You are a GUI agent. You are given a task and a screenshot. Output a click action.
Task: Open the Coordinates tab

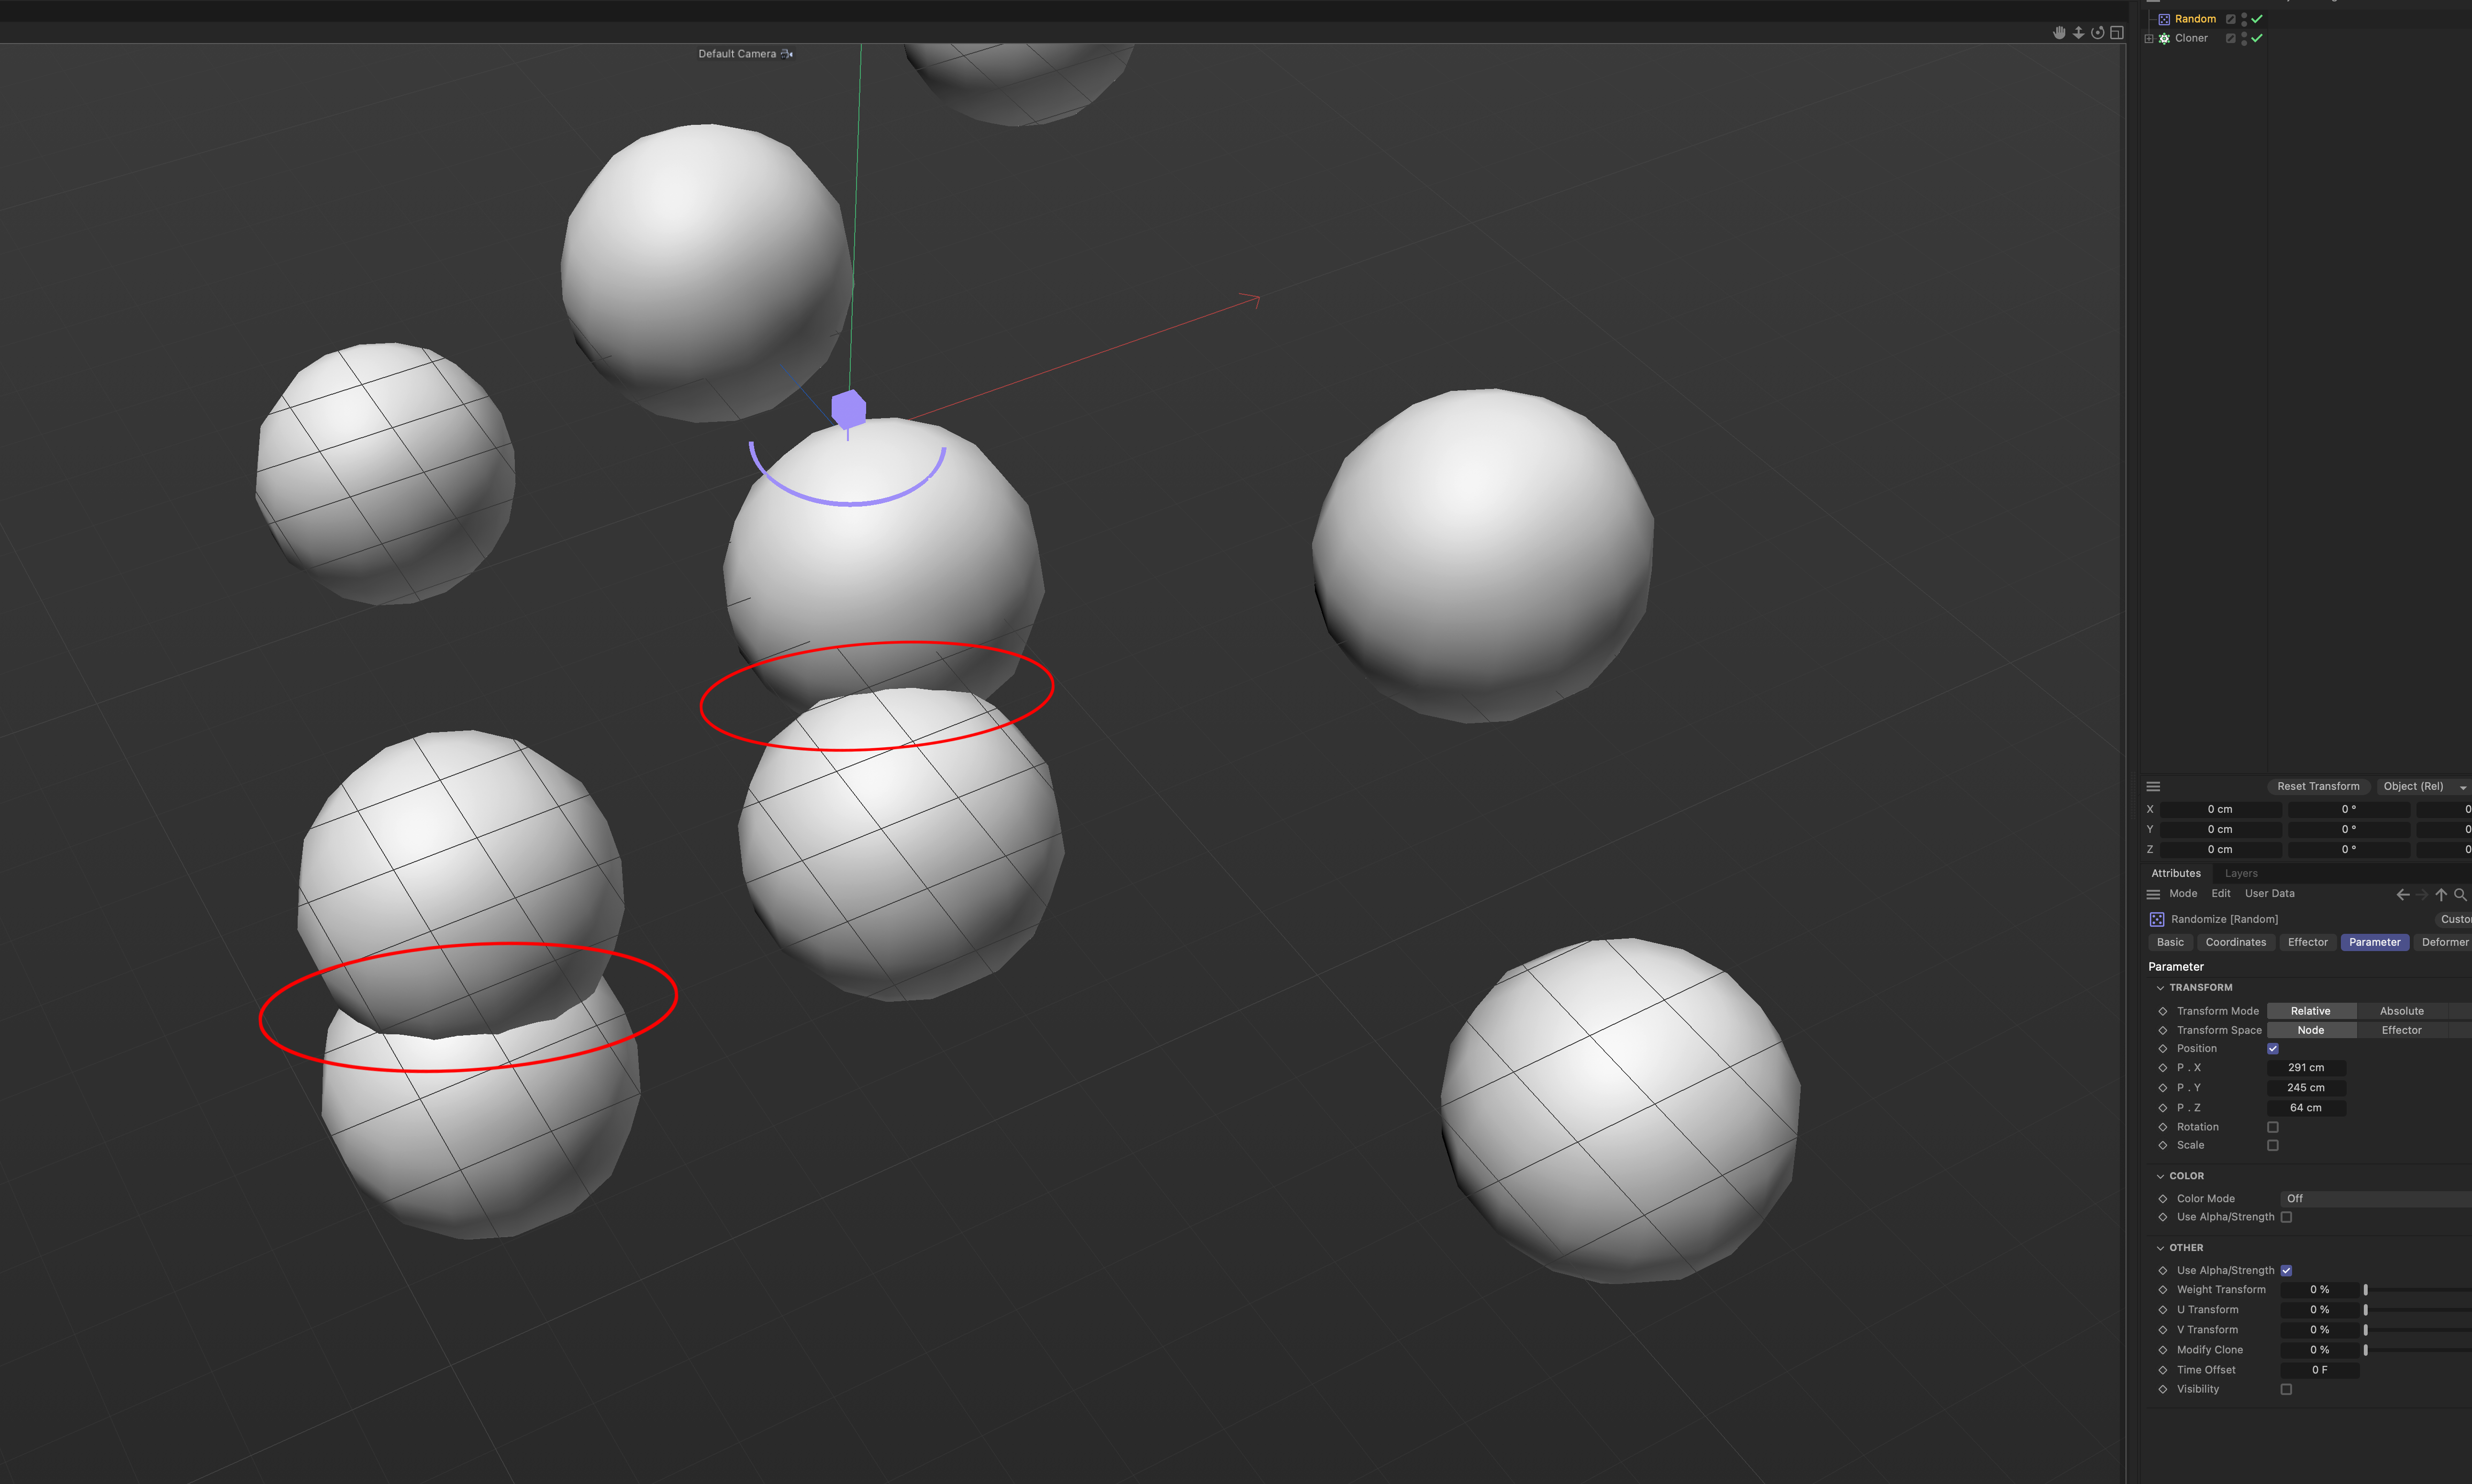(2236, 942)
